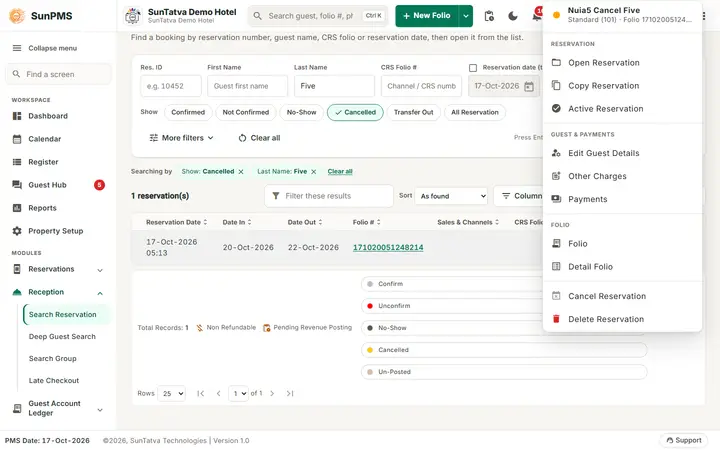The height and width of the screenshot is (450, 720).
Task: Open Property Setup gear item
Action: tap(58, 231)
